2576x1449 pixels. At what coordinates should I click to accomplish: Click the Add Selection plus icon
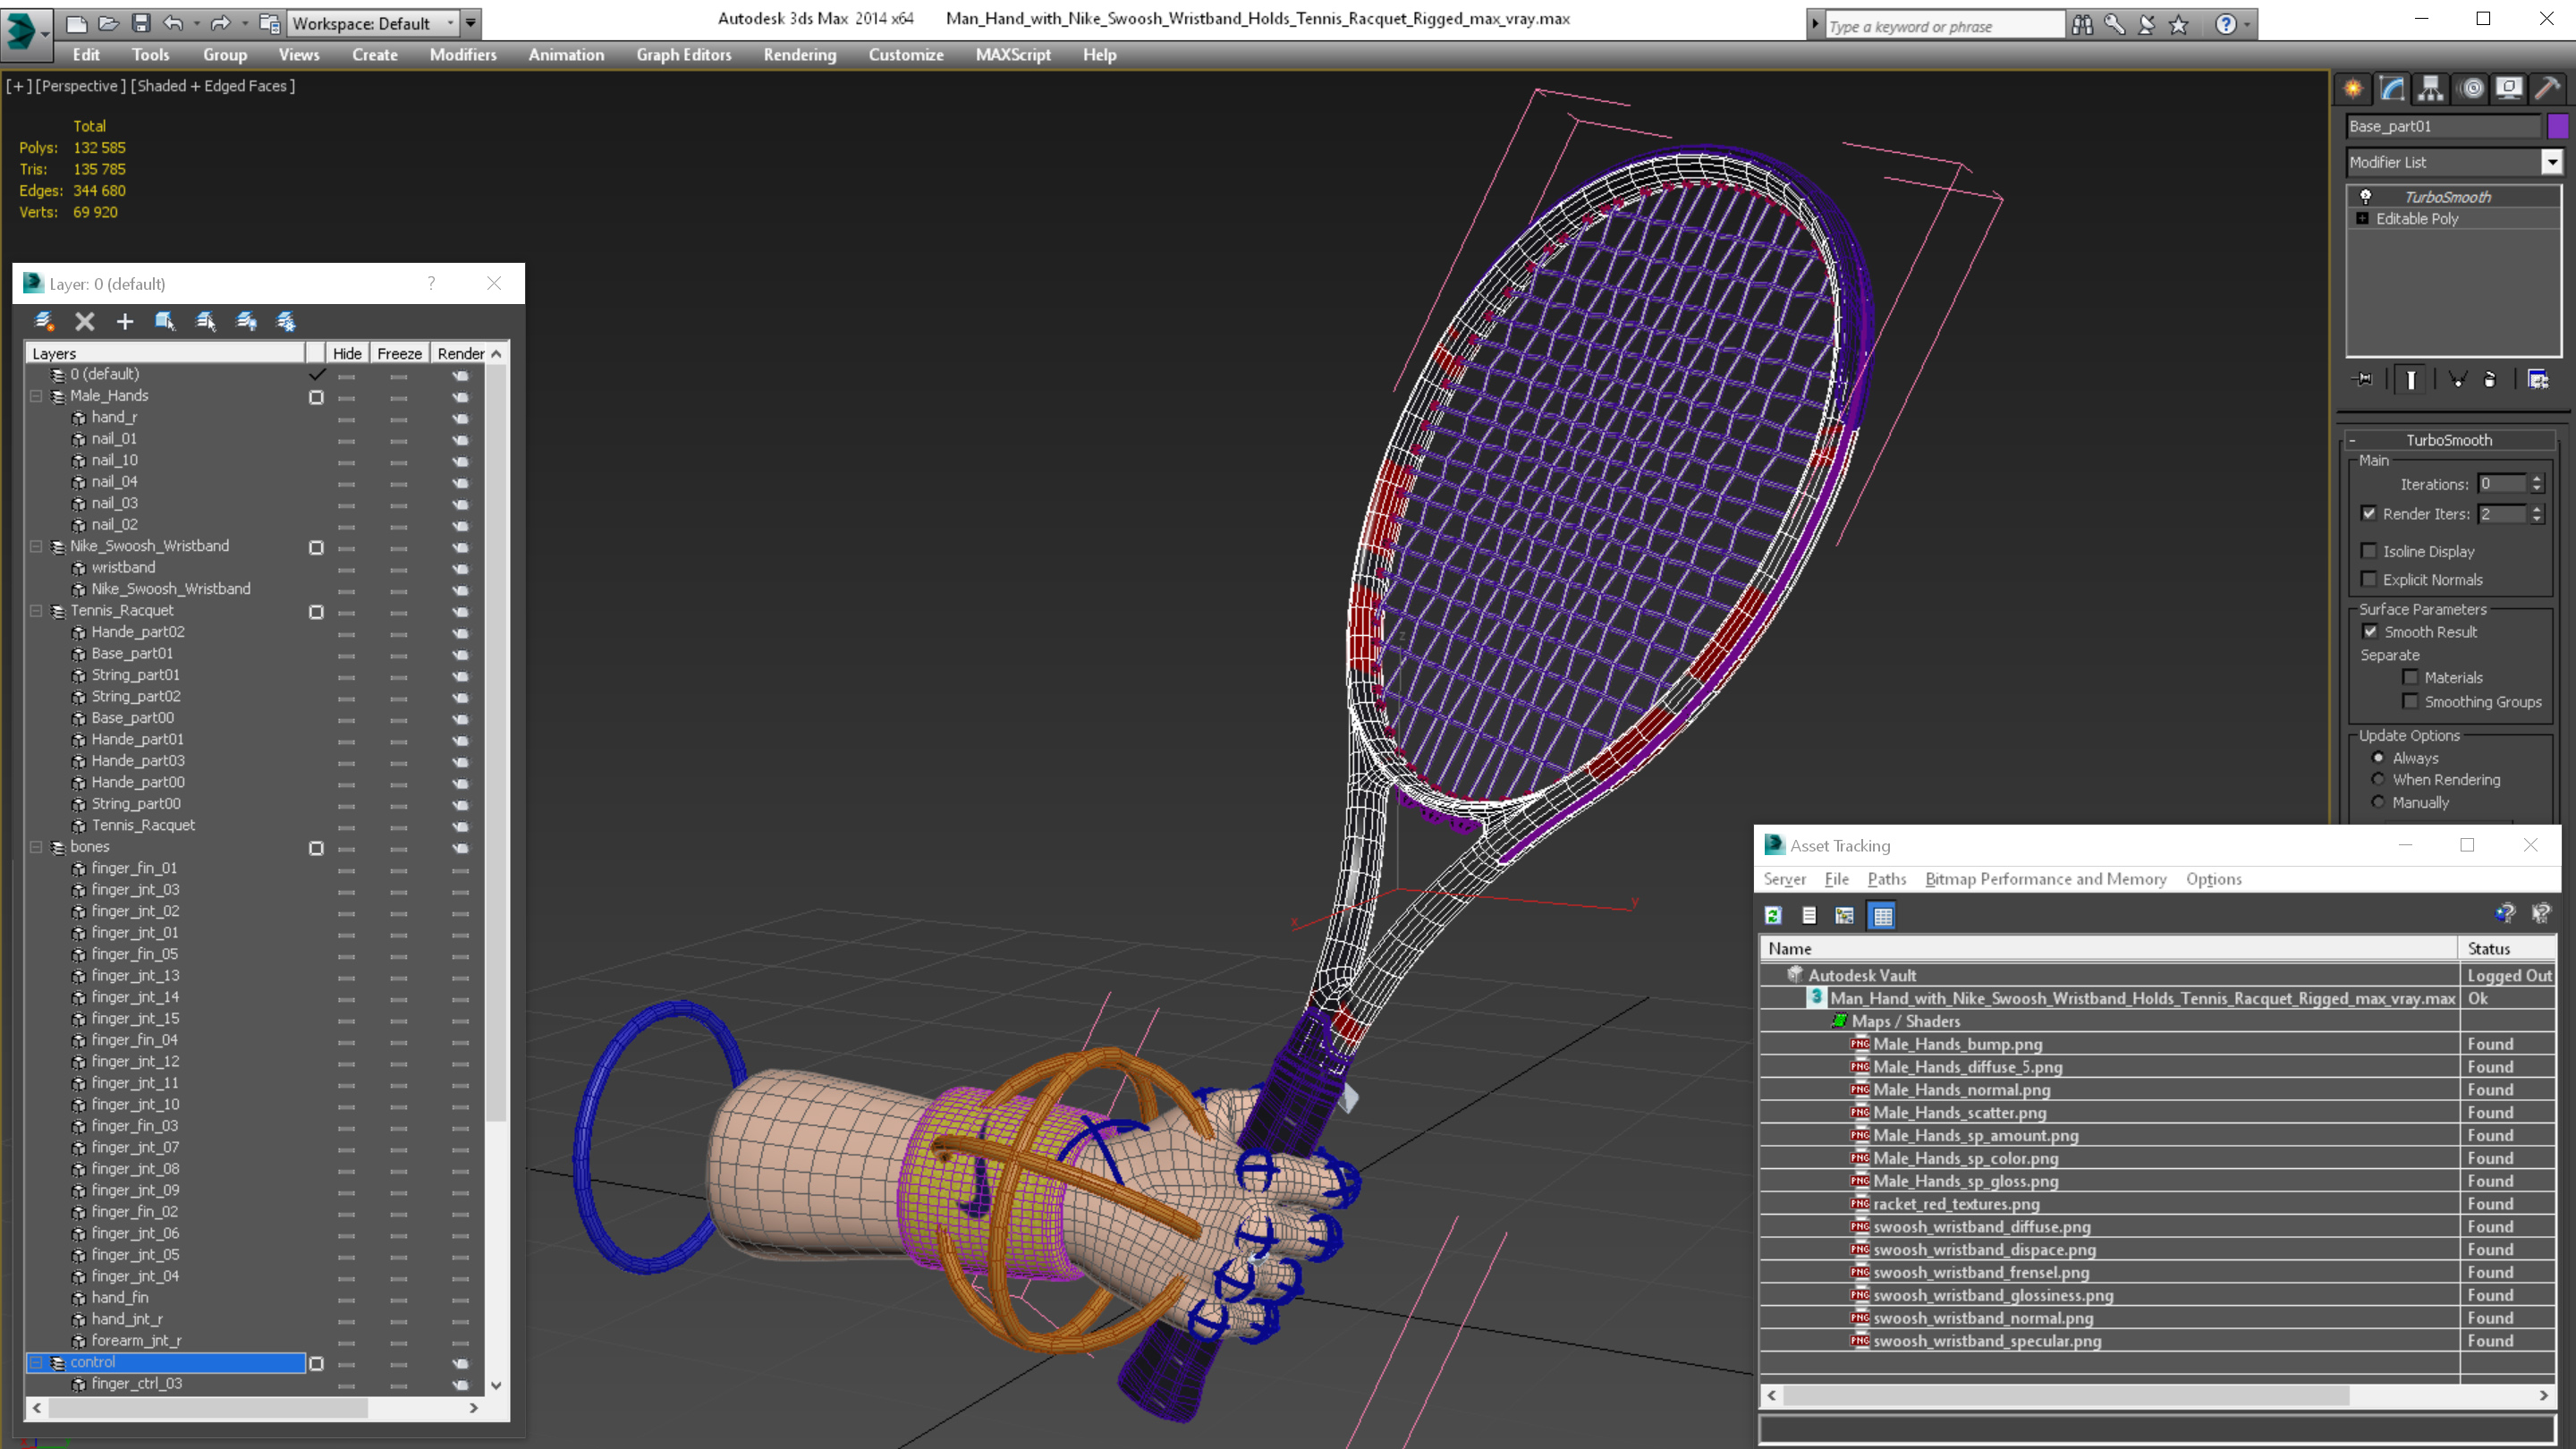pos(125,321)
